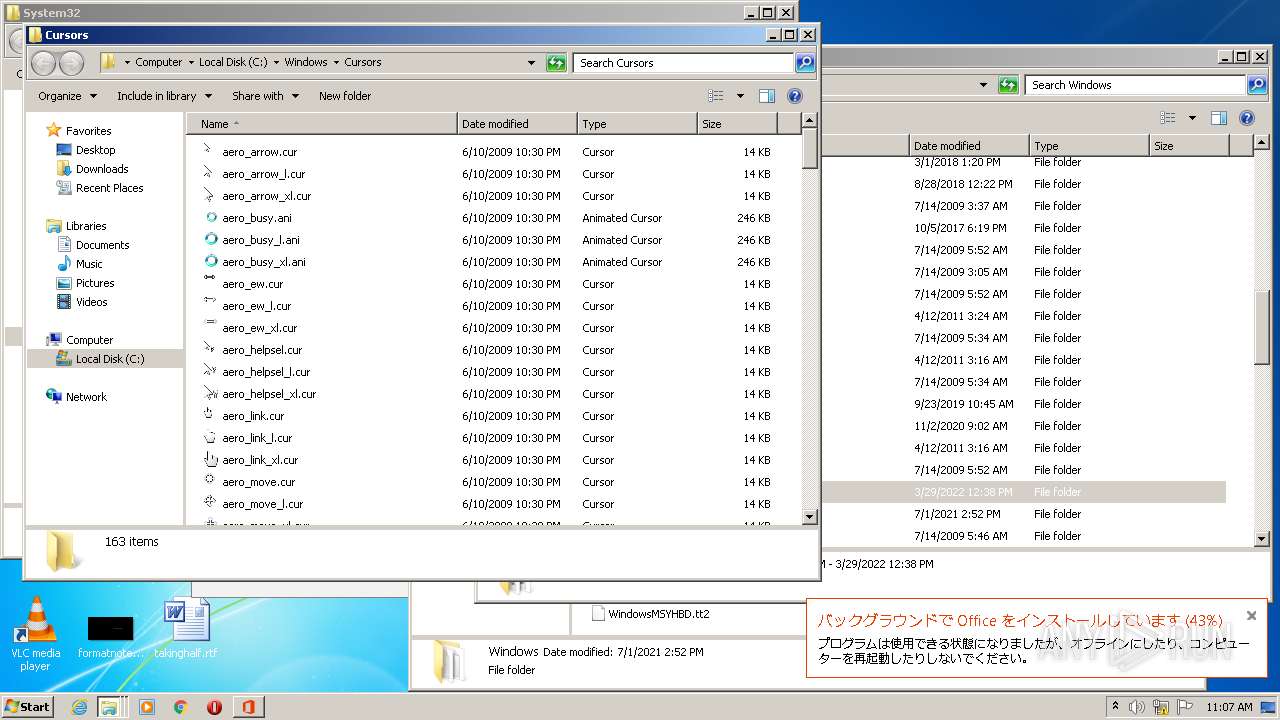Click Windows Explorer in the taskbar
The width and height of the screenshot is (1280, 720).
[108, 707]
